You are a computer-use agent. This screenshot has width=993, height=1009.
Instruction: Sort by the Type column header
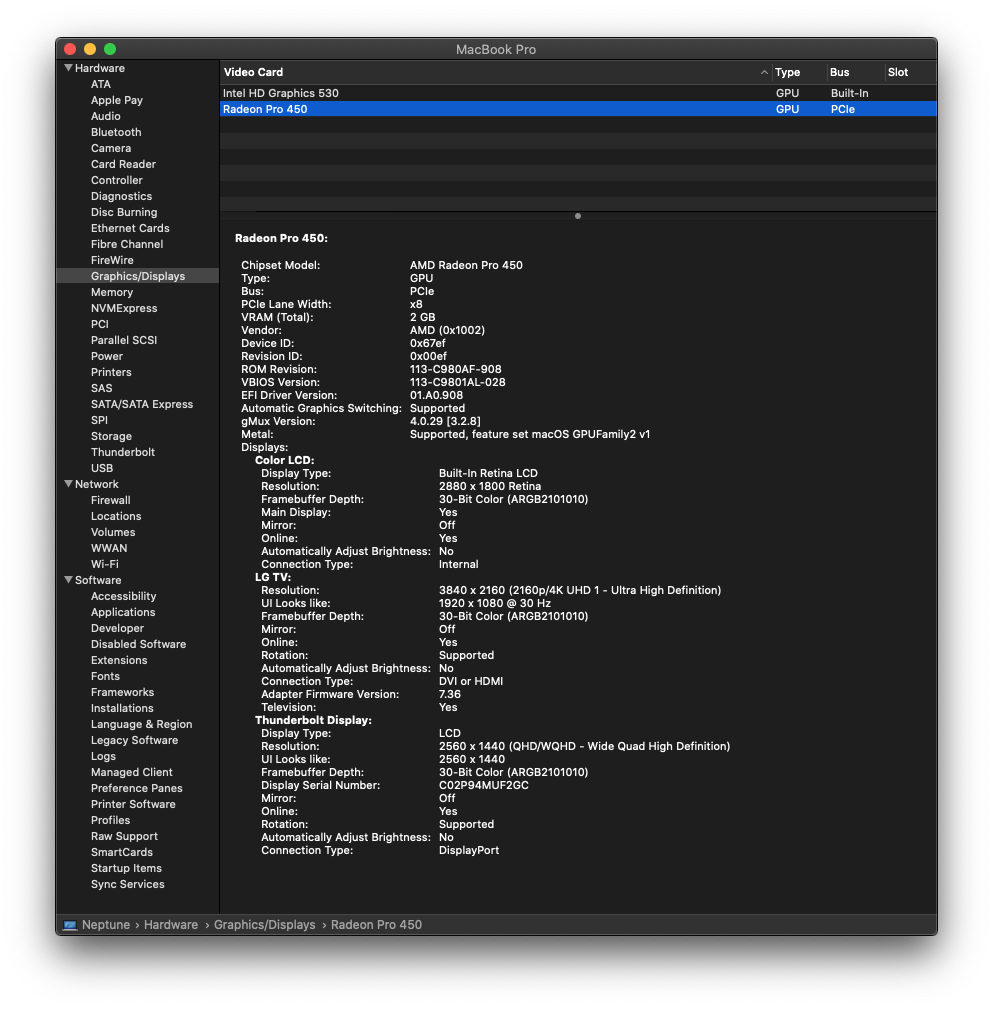point(787,72)
